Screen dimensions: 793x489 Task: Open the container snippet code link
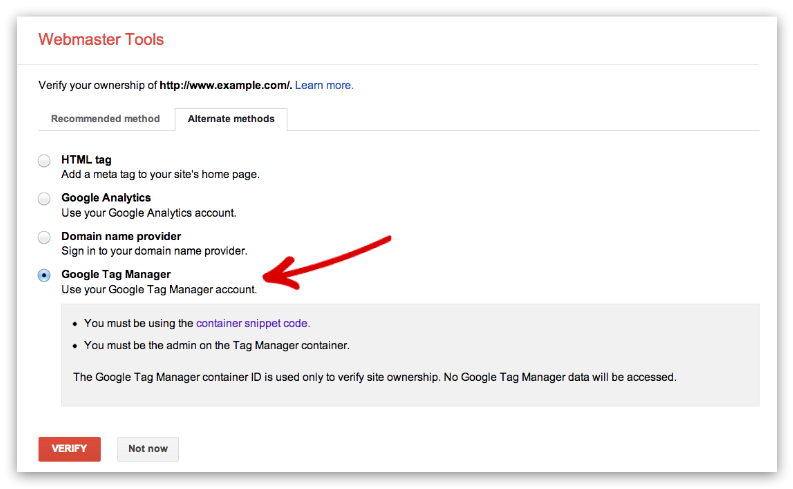[x=253, y=323]
